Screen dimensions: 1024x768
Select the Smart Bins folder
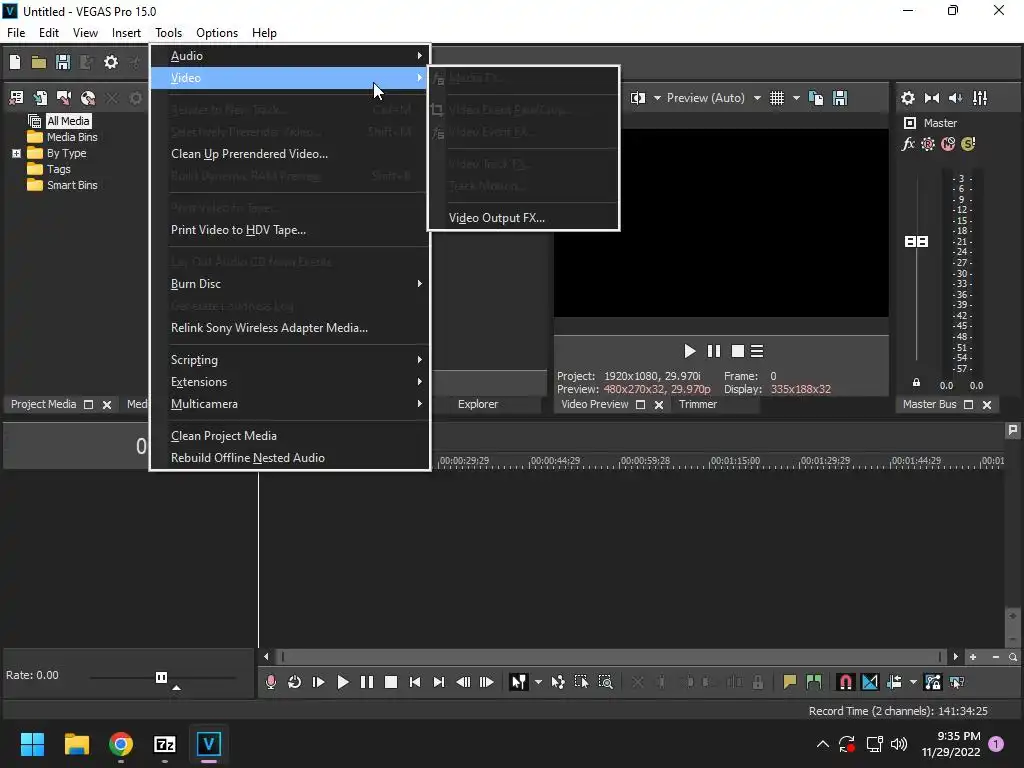[72, 185]
